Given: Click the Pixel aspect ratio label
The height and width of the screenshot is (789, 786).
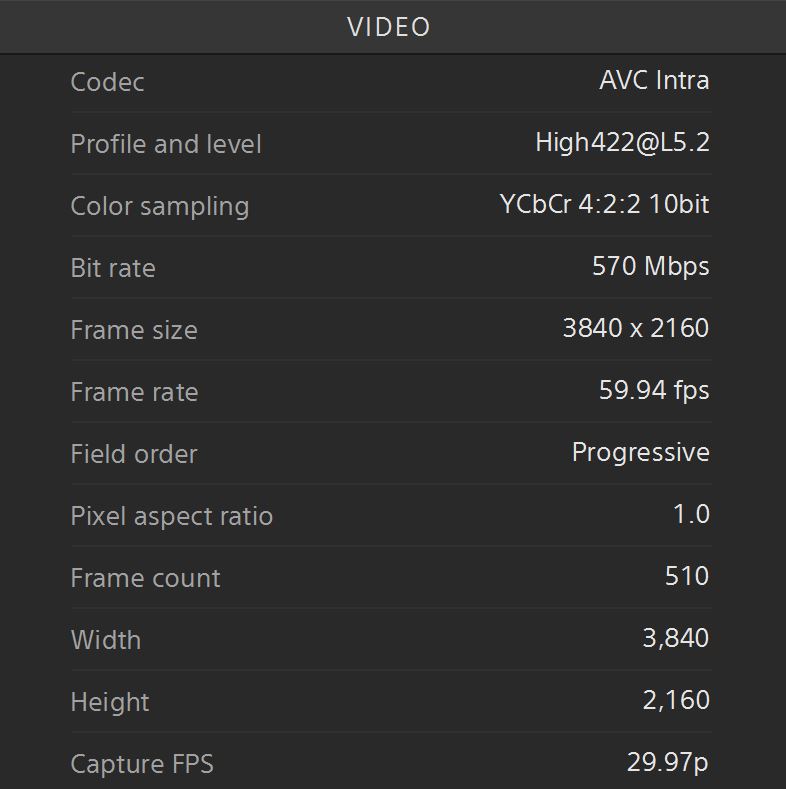Looking at the screenshot, I should [x=172, y=516].
